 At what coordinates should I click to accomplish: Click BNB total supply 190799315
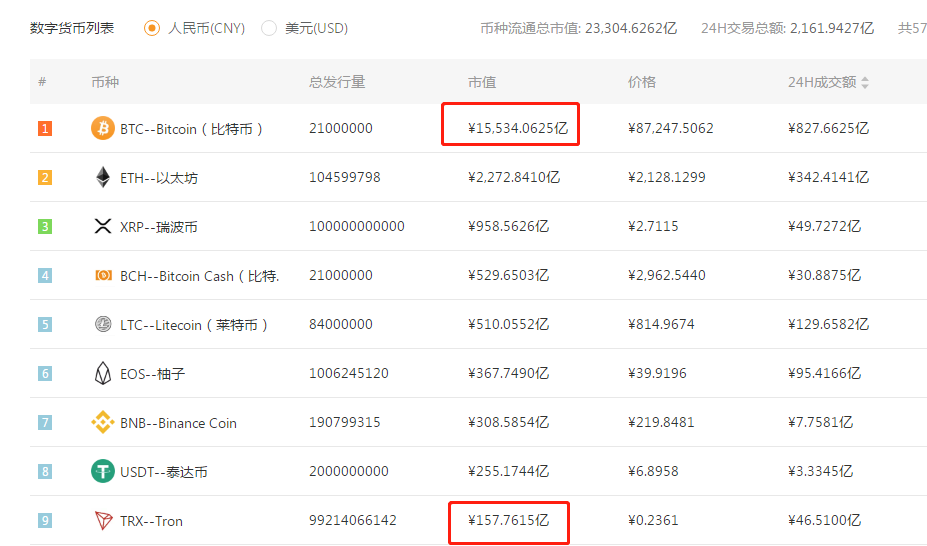pyautogui.click(x=345, y=422)
